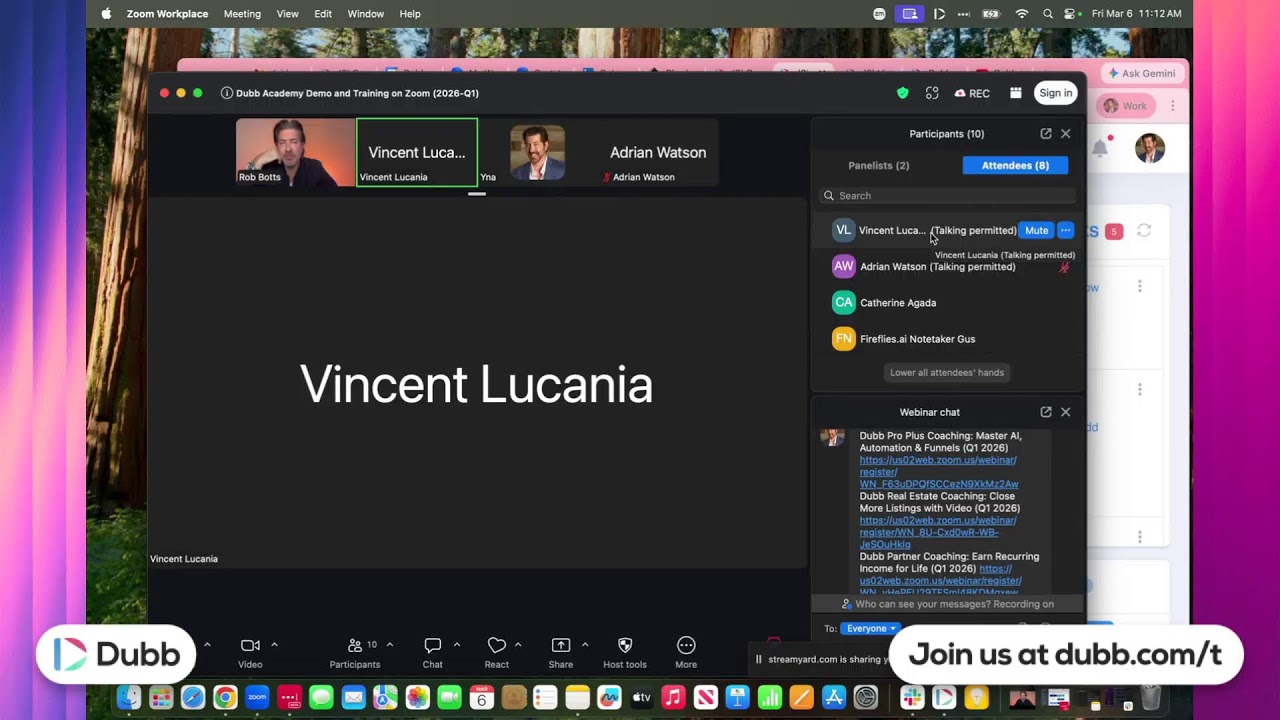Click Spotlight search icon in menu bar
The height and width of the screenshot is (720, 1280).
tap(1048, 14)
